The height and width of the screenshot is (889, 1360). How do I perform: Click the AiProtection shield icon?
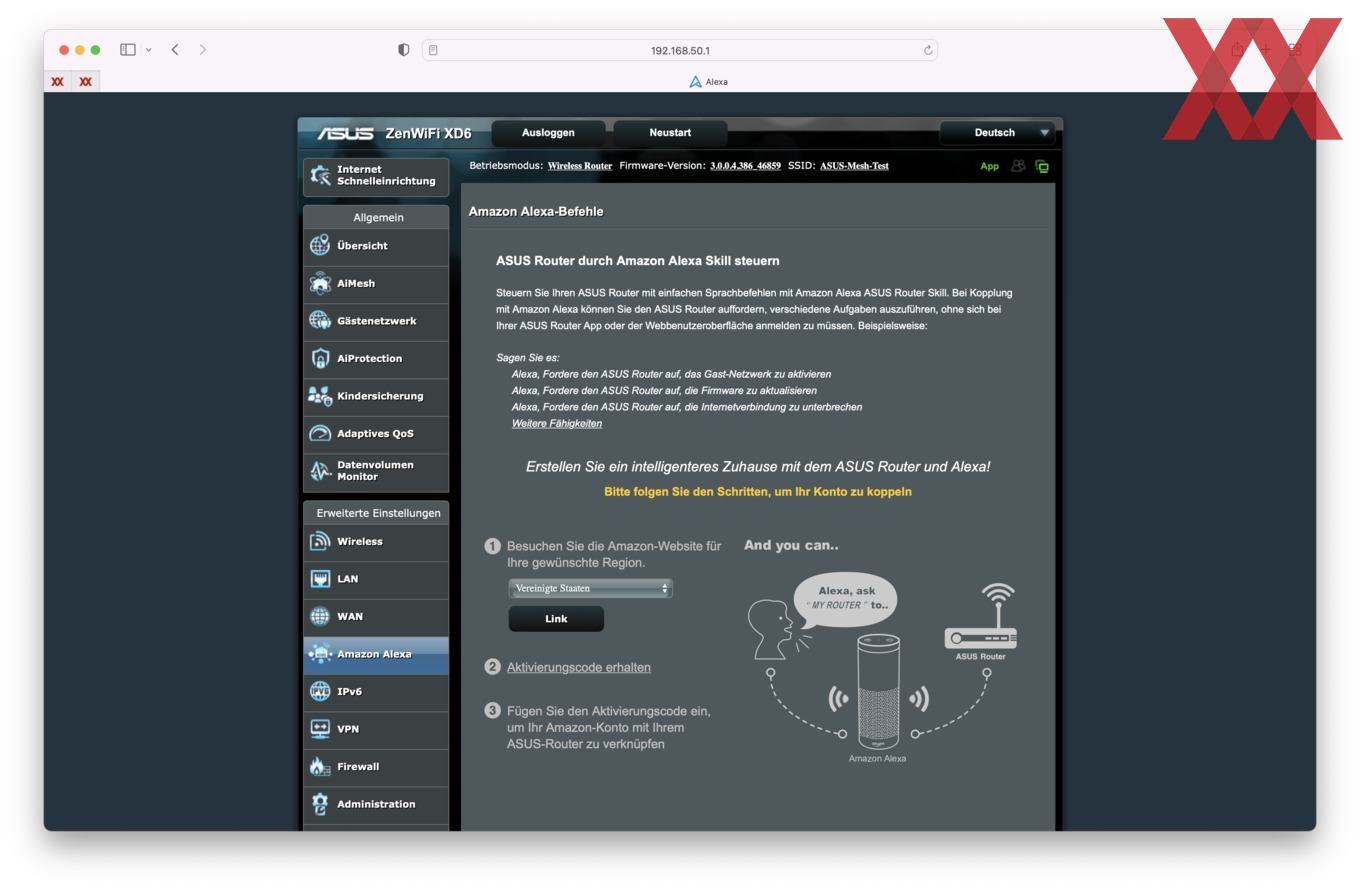coord(320,358)
